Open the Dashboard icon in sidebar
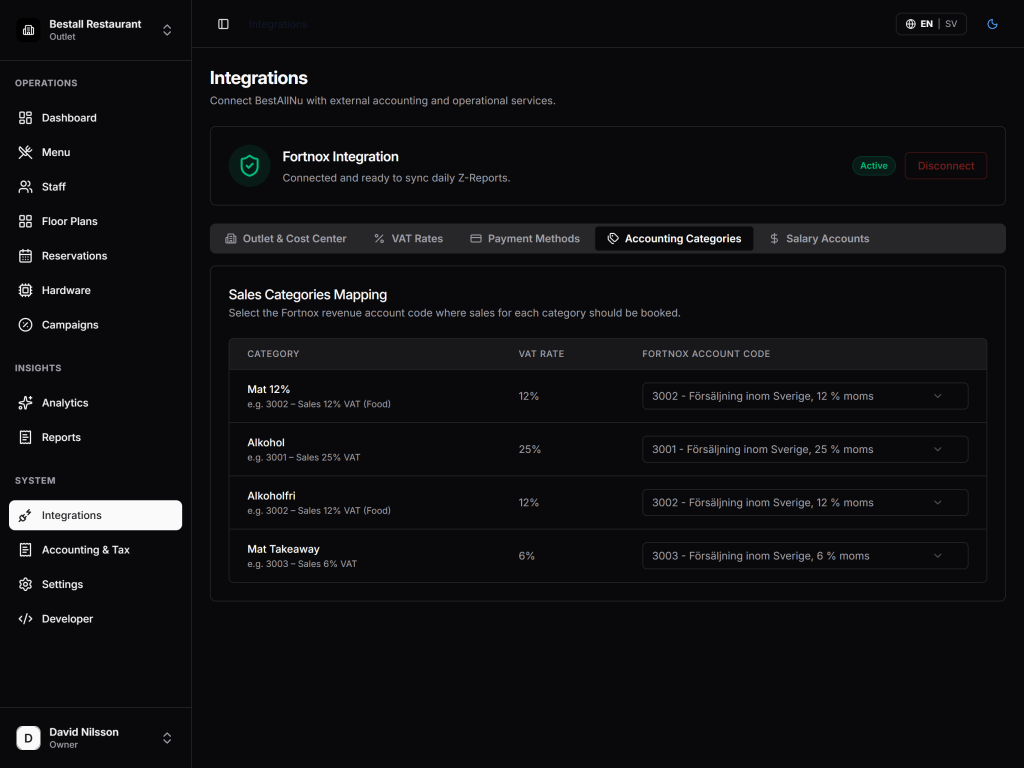The height and width of the screenshot is (768, 1024). pyautogui.click(x=25, y=118)
